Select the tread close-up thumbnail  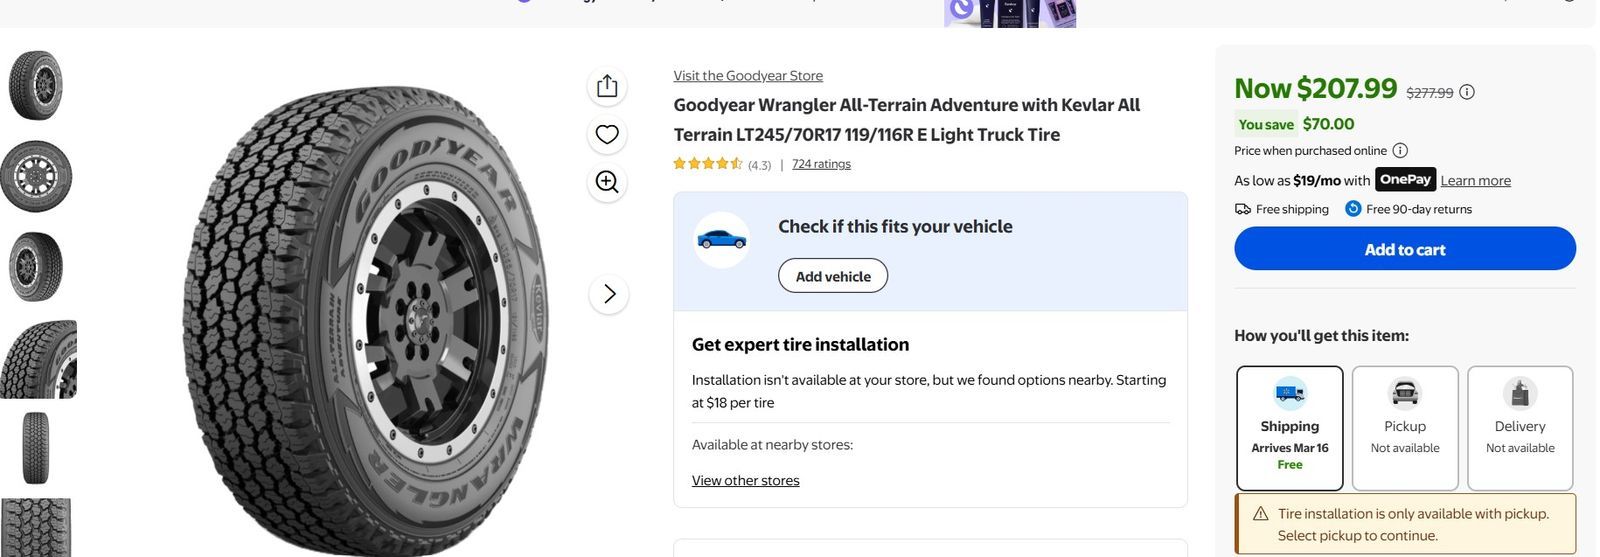tap(38, 359)
